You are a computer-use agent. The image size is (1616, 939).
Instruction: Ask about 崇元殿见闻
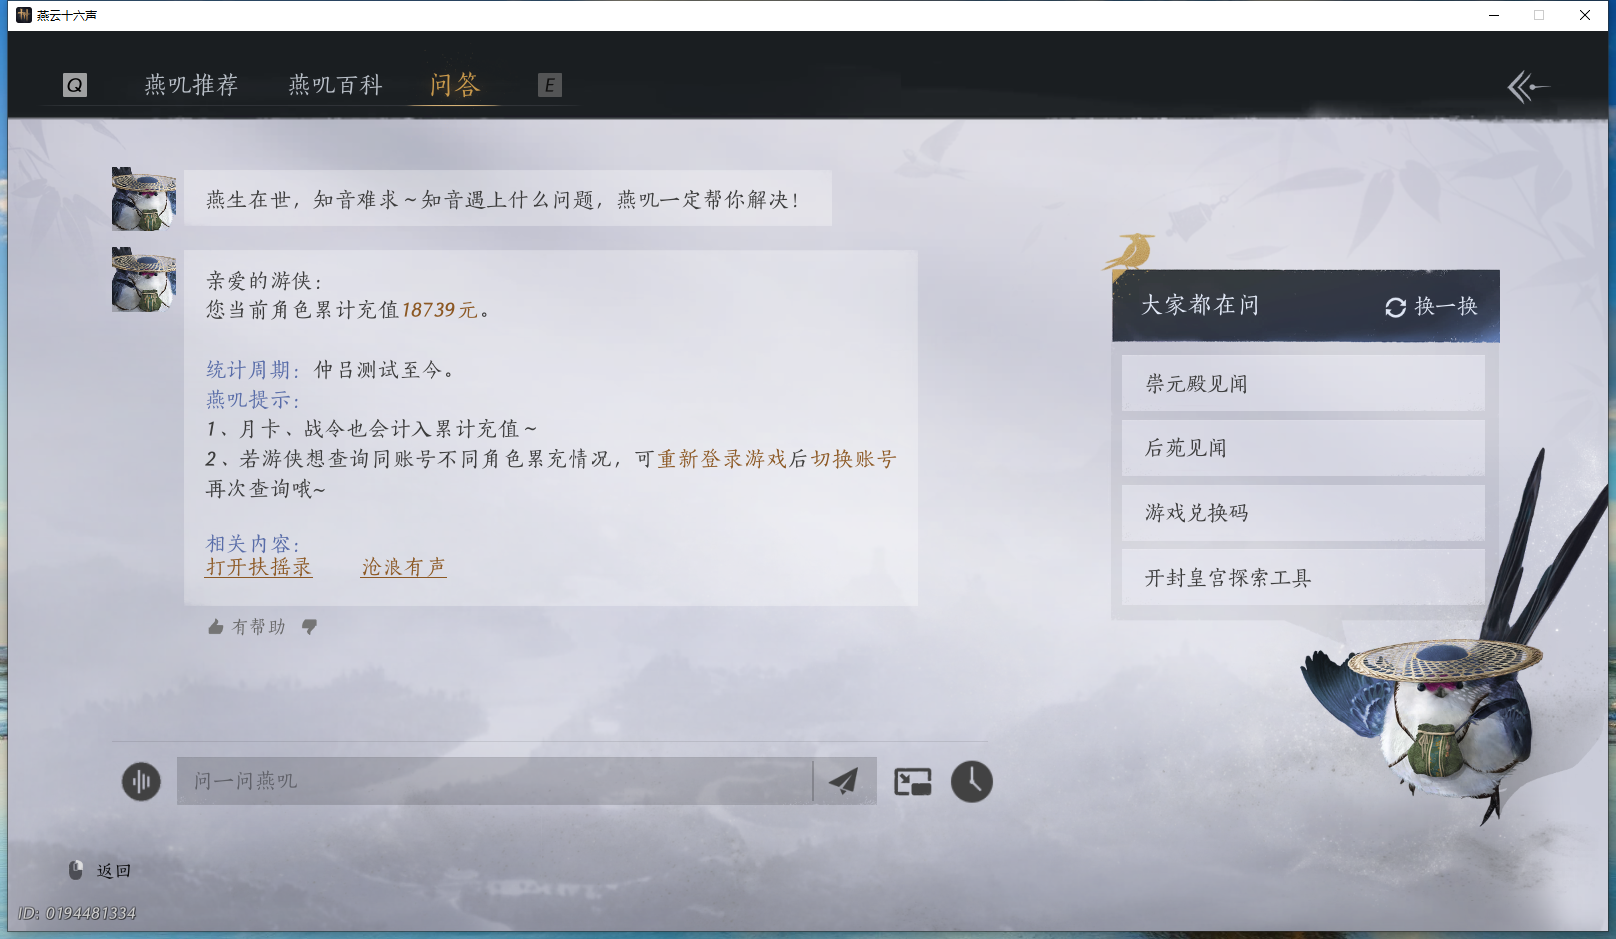[1303, 383]
